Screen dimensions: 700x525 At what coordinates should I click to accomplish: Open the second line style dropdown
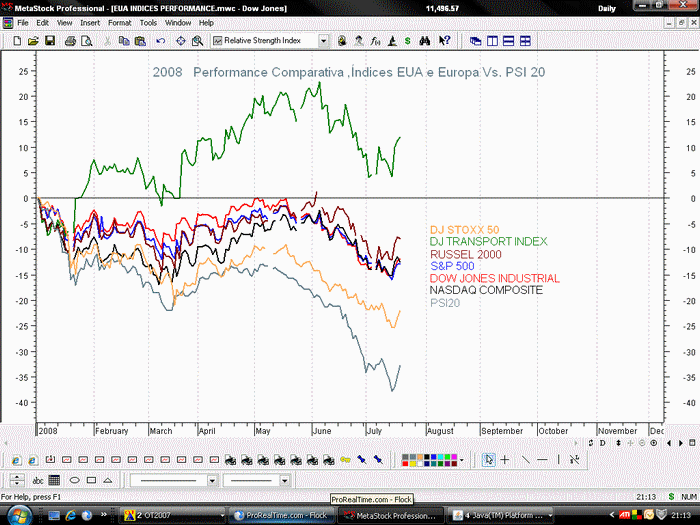(285, 481)
